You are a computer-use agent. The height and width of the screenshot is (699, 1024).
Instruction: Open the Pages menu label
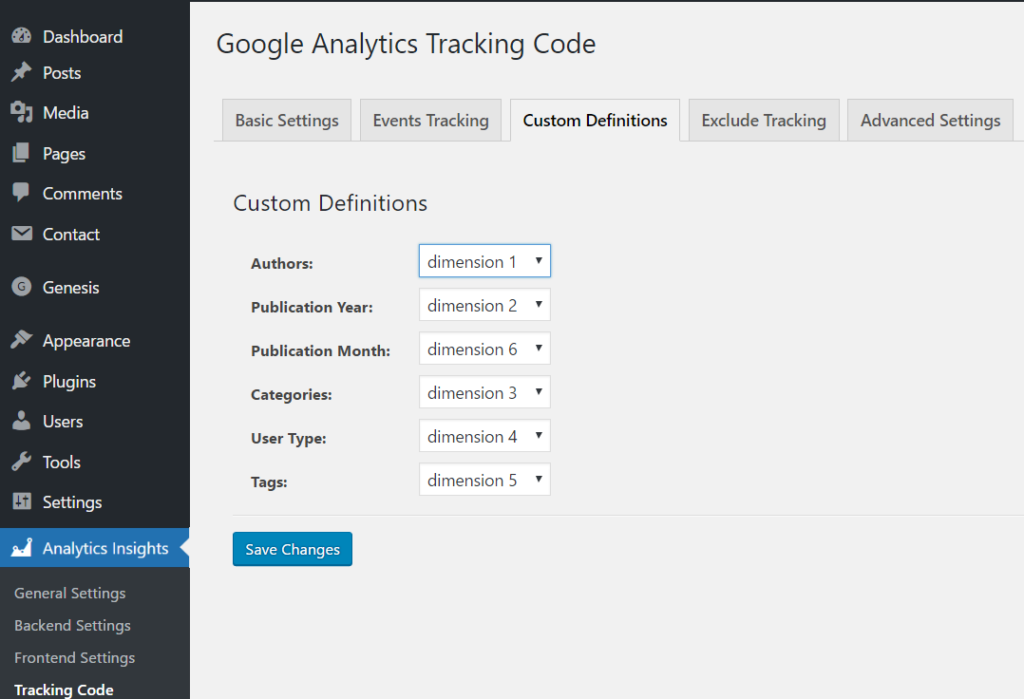[x=64, y=154]
